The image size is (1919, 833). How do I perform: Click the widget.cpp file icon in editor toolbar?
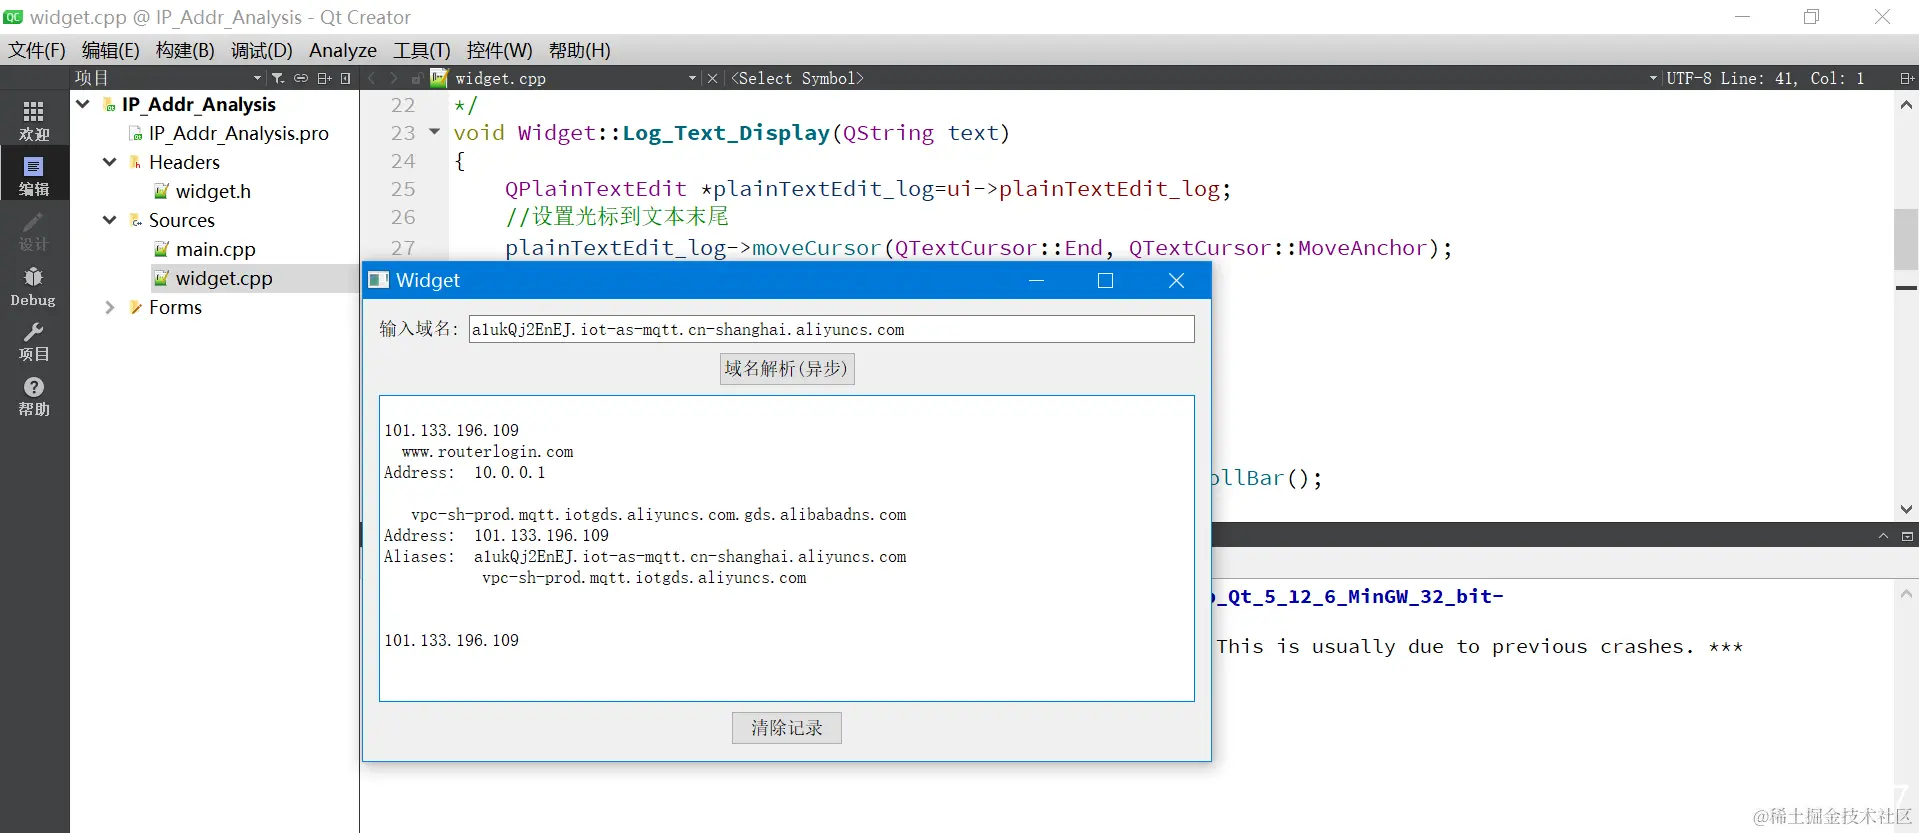point(439,78)
